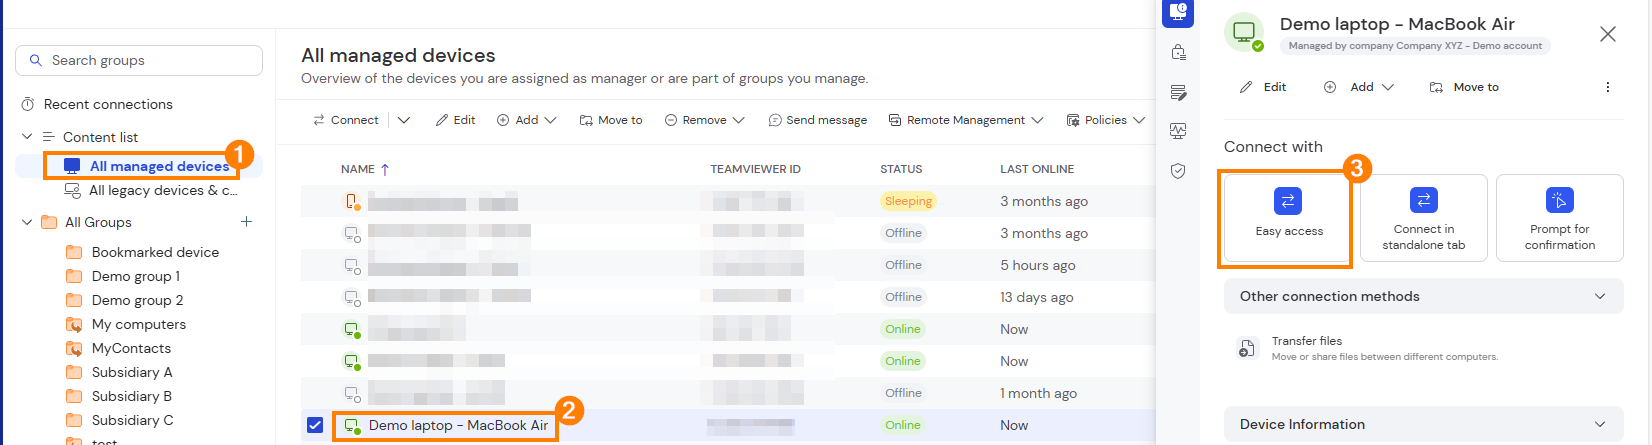This screenshot has height=445, width=1652.
Task: Click Edit in the device details panel
Action: point(1263,87)
